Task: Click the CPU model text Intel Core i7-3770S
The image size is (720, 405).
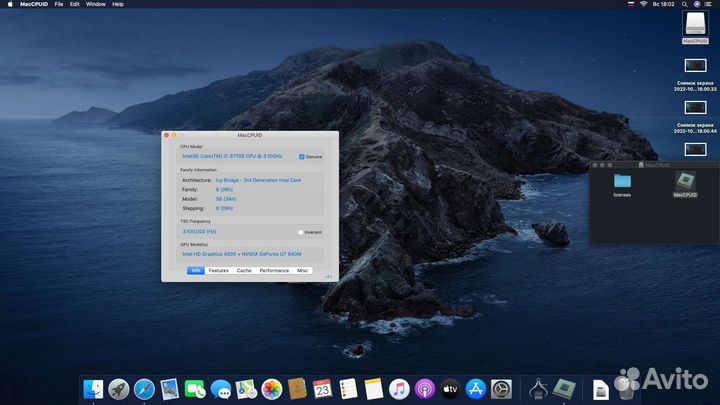Action: pyautogui.click(x=232, y=156)
